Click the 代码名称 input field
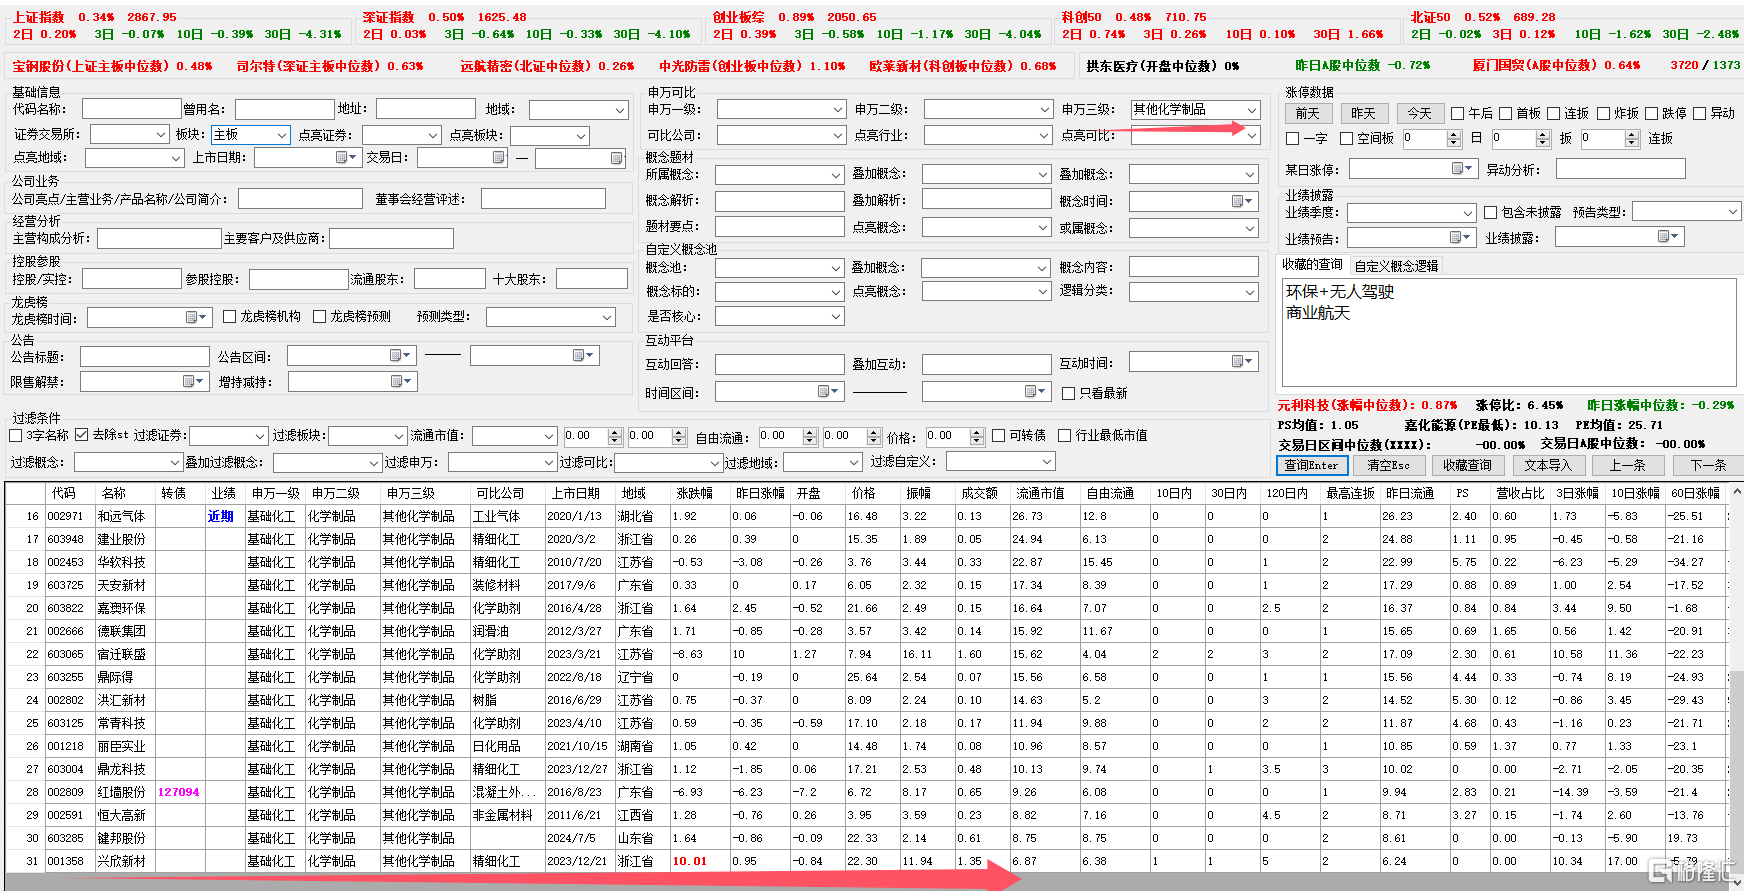Screen dimensions: 1744x891 pyautogui.click(x=131, y=109)
